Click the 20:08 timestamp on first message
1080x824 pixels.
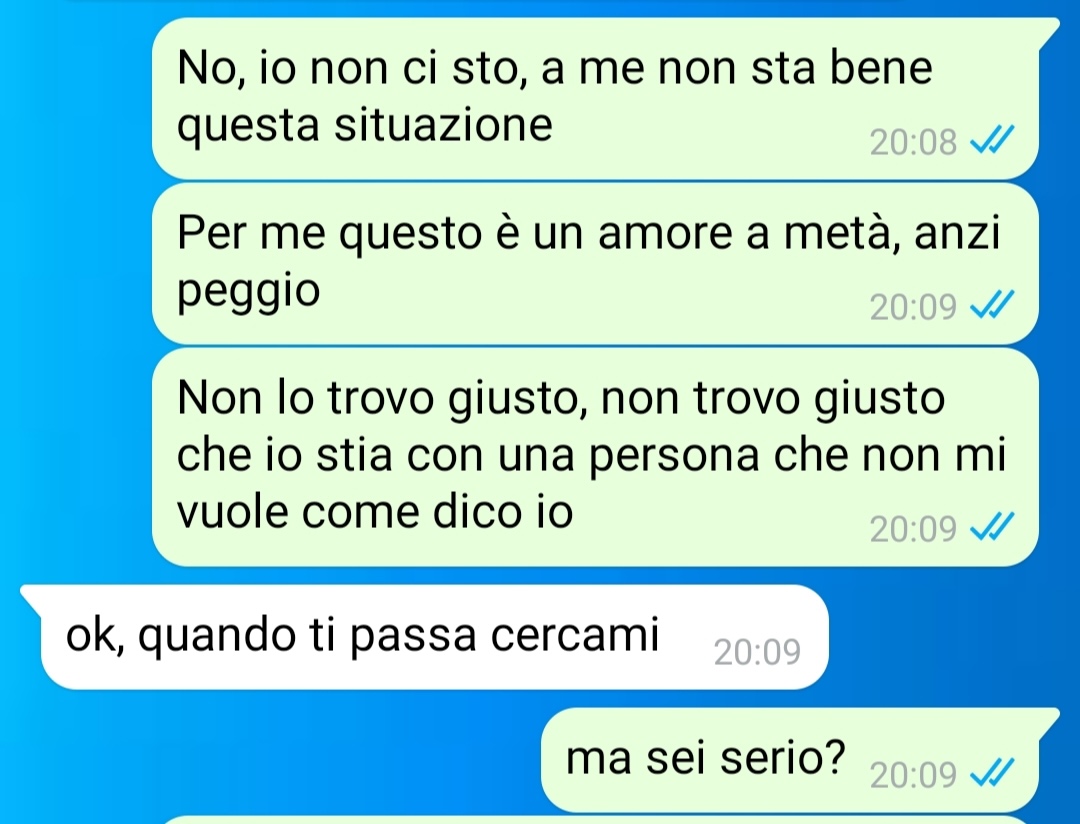913,143
